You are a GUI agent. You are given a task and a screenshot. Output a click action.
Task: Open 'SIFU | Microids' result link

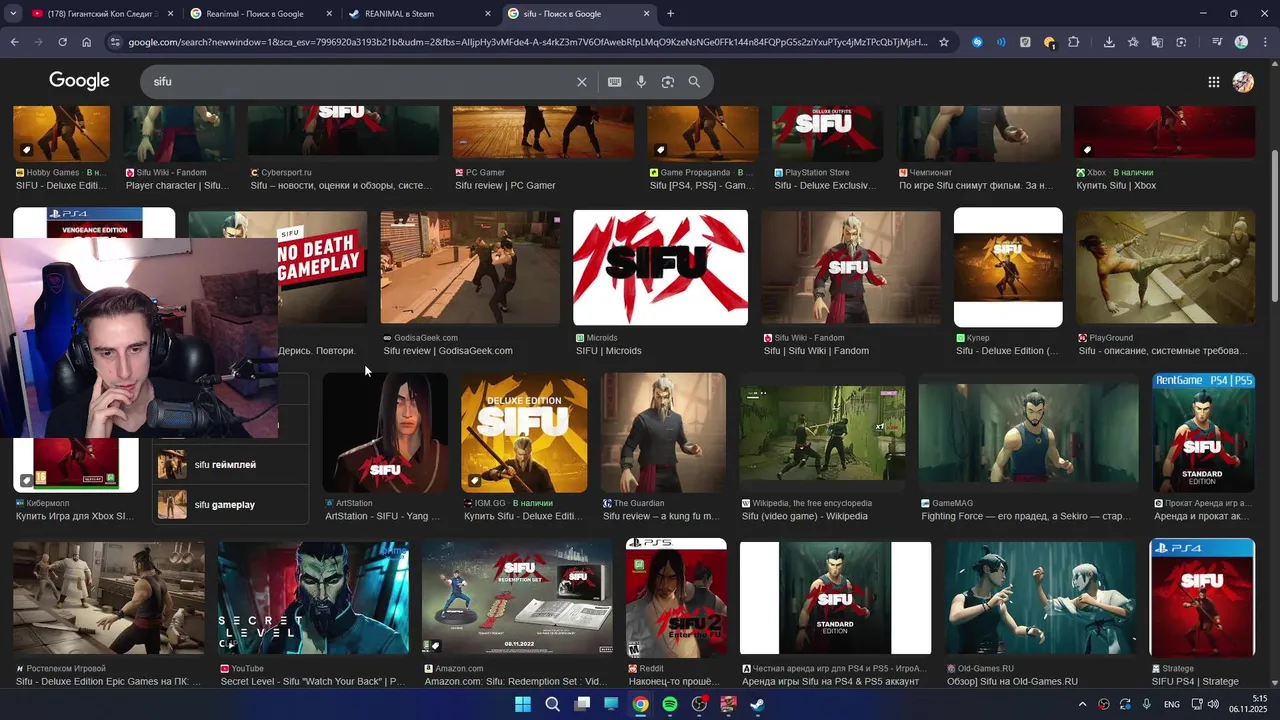(x=609, y=351)
